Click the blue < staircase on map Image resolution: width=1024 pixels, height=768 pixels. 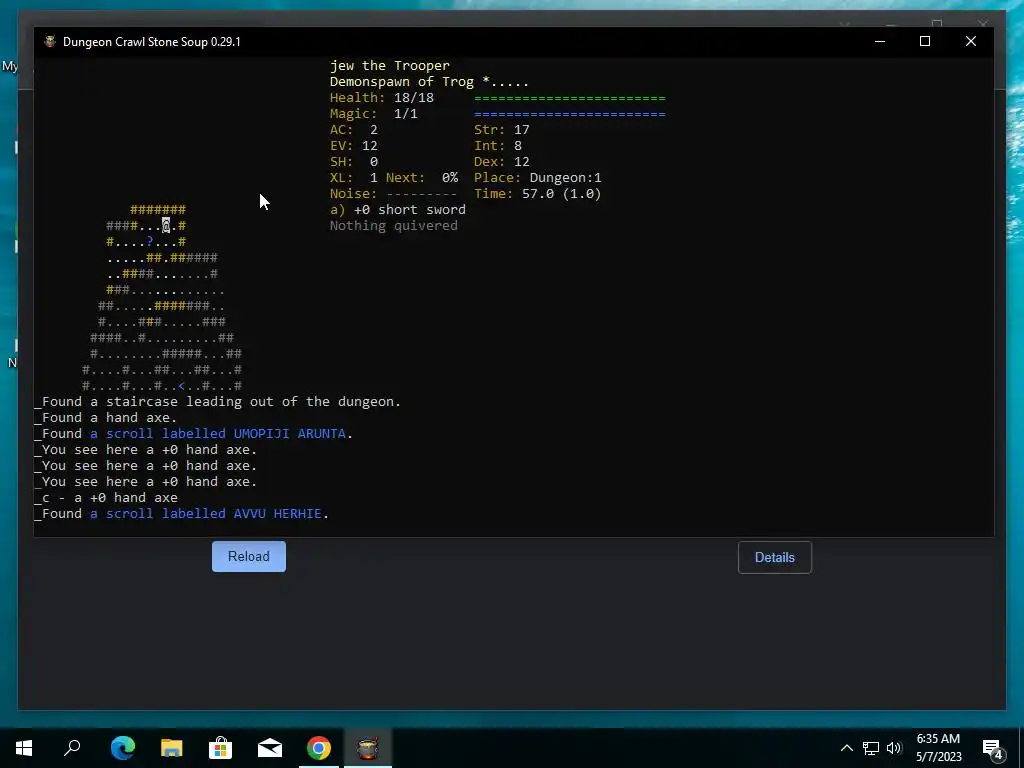click(x=182, y=386)
